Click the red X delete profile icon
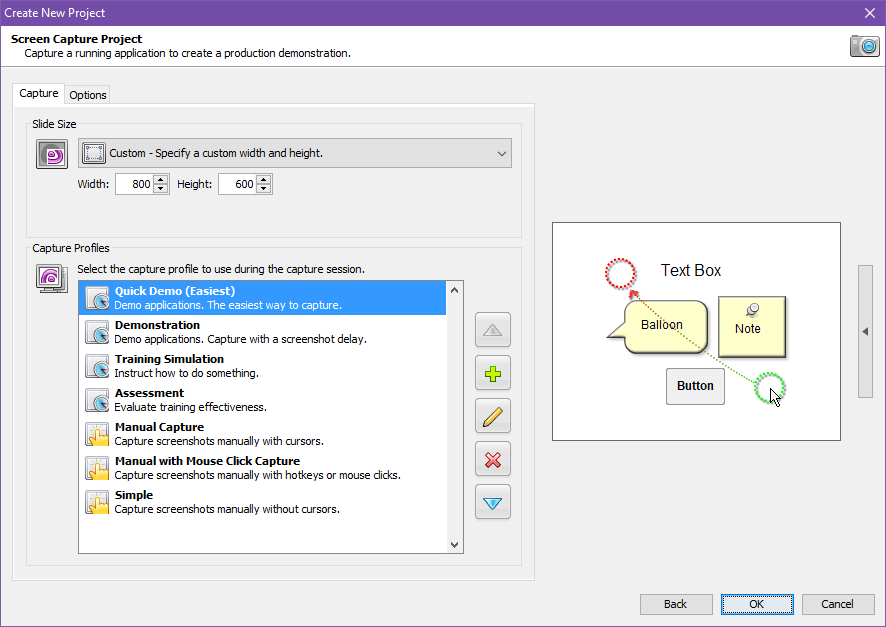Screen dimensions: 886x627 tap(493, 460)
